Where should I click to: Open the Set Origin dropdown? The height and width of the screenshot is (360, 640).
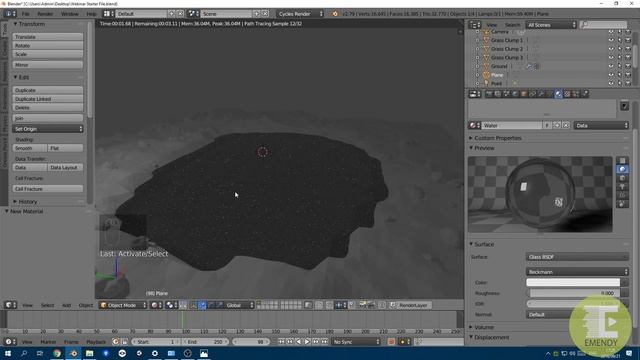[48, 129]
